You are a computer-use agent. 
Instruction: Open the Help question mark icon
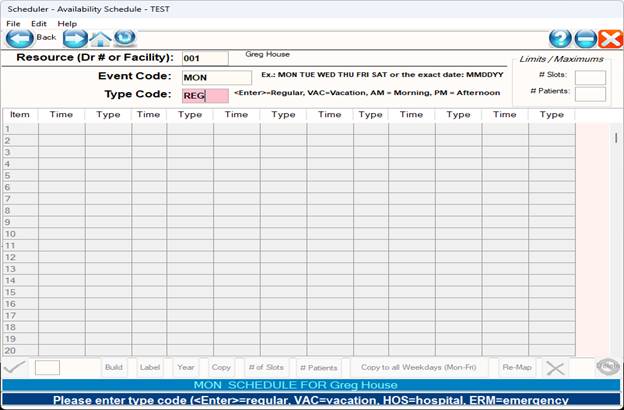(561, 38)
